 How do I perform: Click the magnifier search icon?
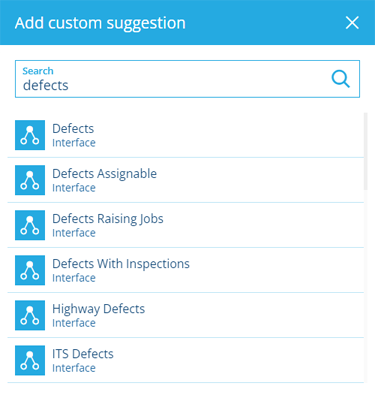341,79
